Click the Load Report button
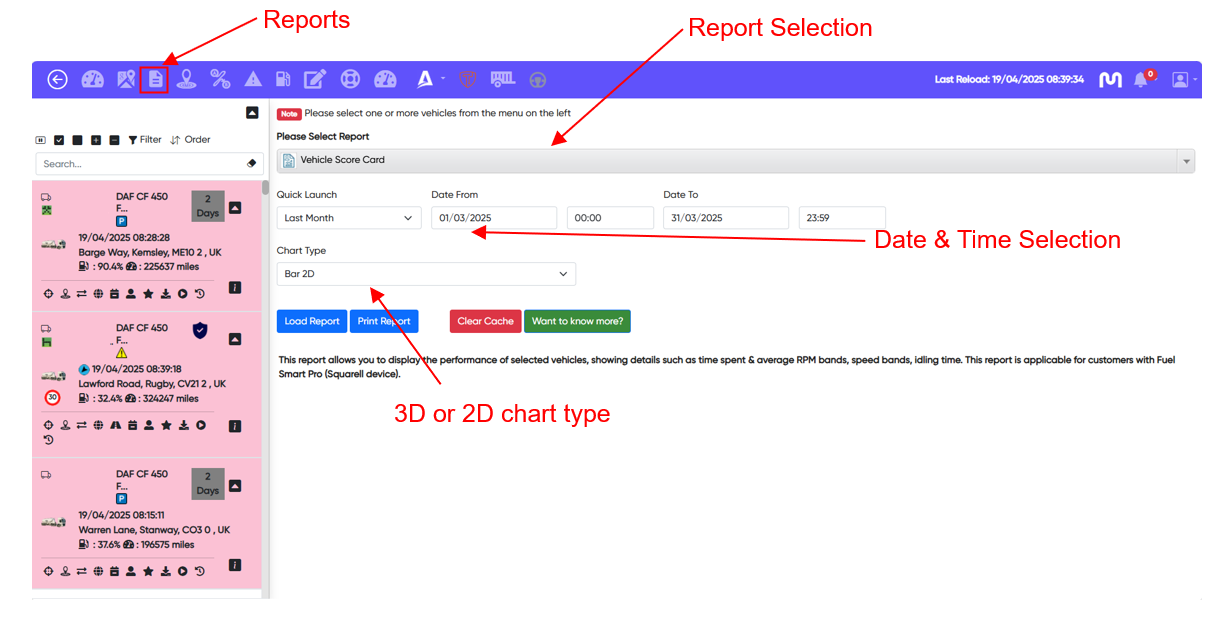 click(x=311, y=321)
